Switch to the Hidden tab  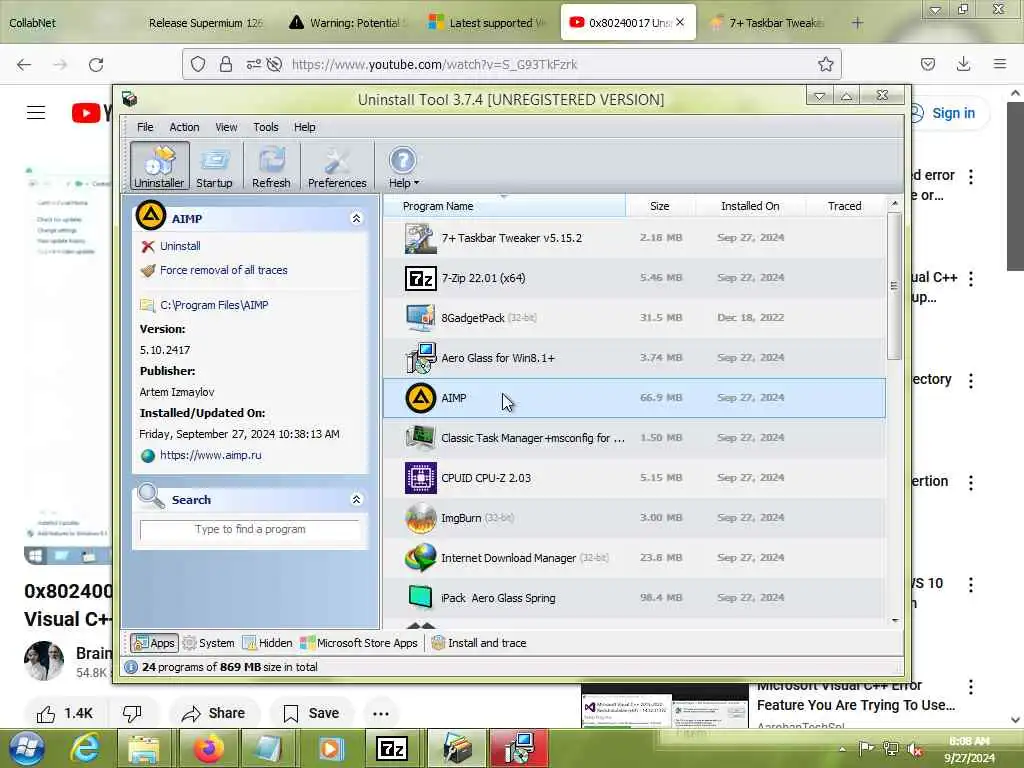coord(268,643)
